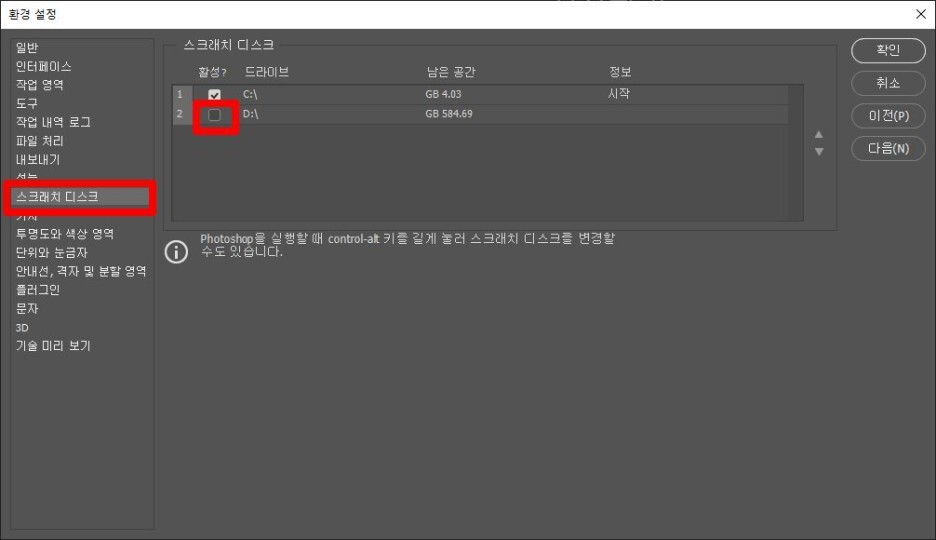This screenshot has width=936, height=540.
Task: Select the D:\ drive name in the list
Action: [250, 114]
